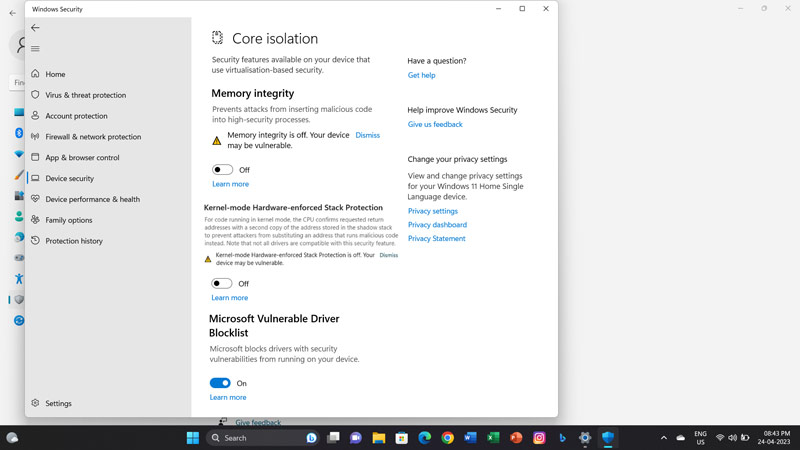Click Give us feedback link
Image resolution: width=800 pixels, height=450 pixels.
(x=435, y=124)
